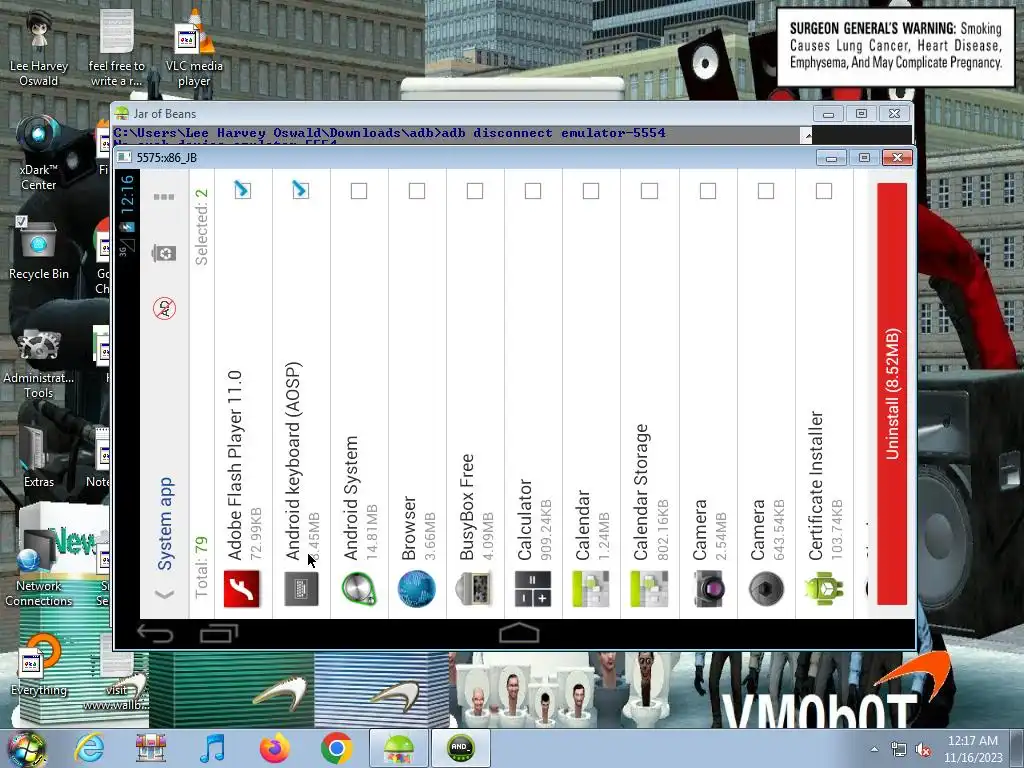Open the Windows Start menu orb
Viewport: 1024px width, 768px height.
[27, 748]
